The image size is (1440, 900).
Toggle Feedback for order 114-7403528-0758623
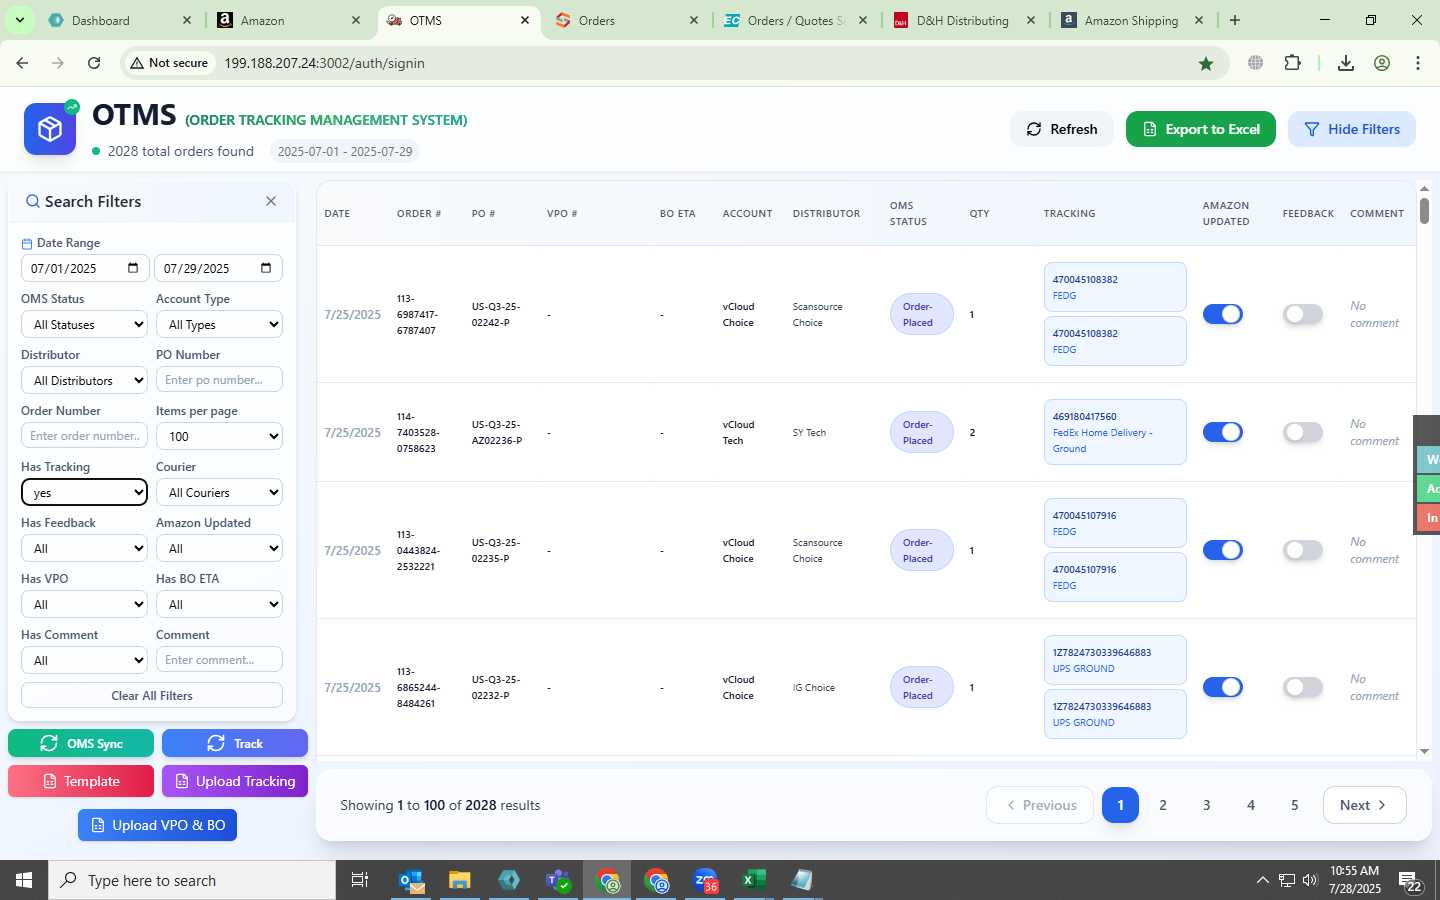tap(1303, 432)
